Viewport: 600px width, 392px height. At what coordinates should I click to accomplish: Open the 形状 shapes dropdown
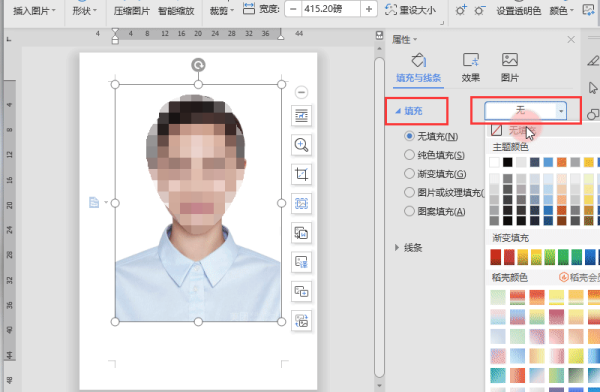point(85,10)
